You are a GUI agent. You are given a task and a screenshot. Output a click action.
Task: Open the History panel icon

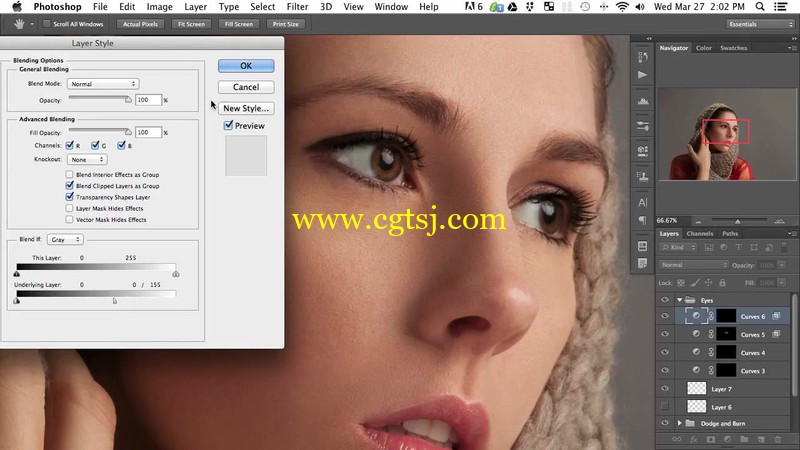[643, 57]
